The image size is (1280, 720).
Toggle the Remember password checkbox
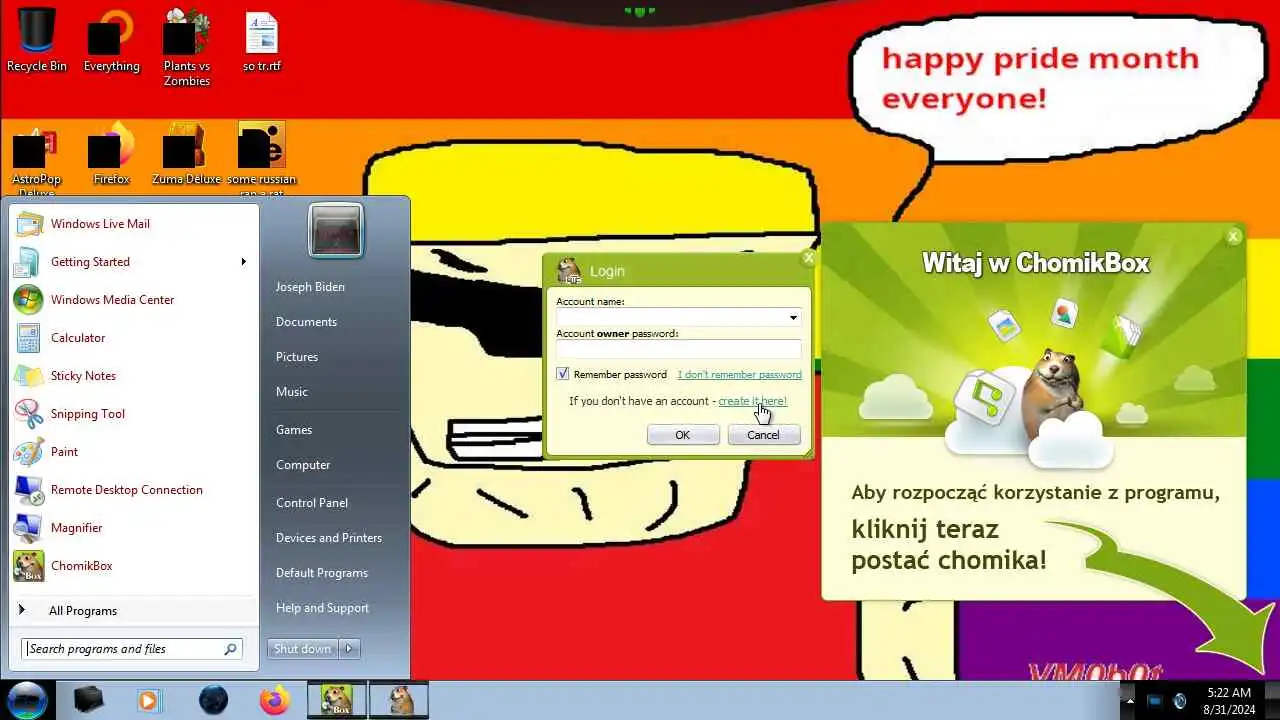click(563, 374)
